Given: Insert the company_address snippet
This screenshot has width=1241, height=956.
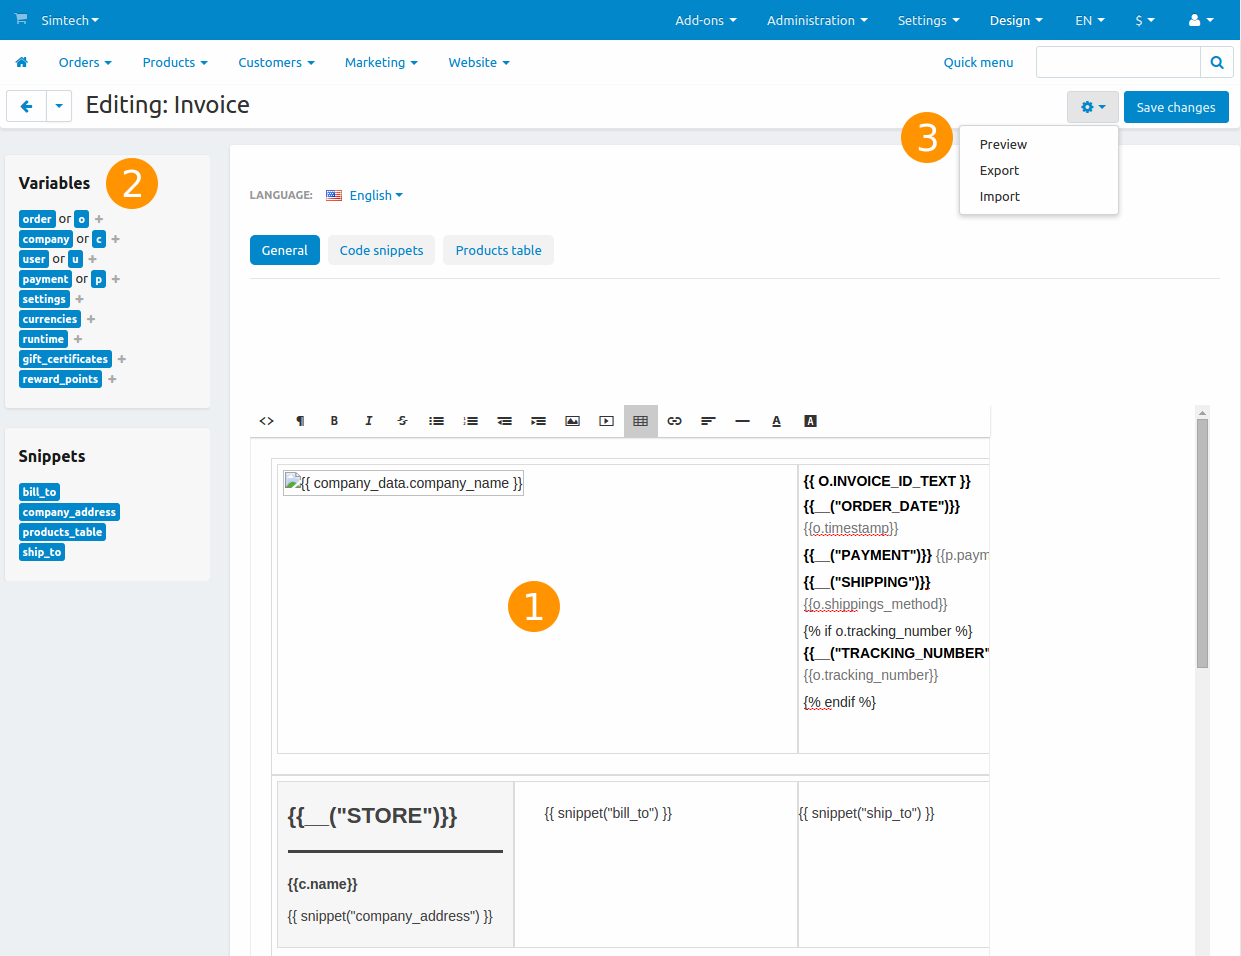Looking at the screenshot, I should coord(69,512).
